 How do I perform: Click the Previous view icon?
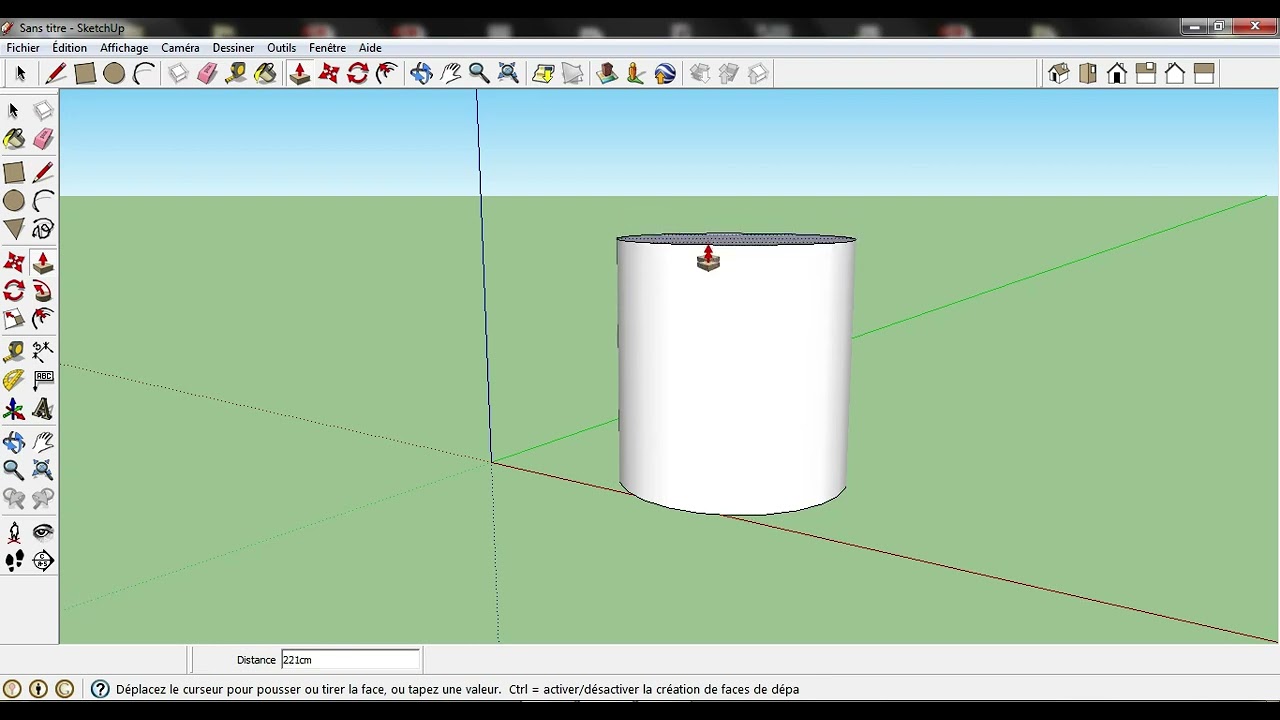pyautogui.click(x=14, y=498)
